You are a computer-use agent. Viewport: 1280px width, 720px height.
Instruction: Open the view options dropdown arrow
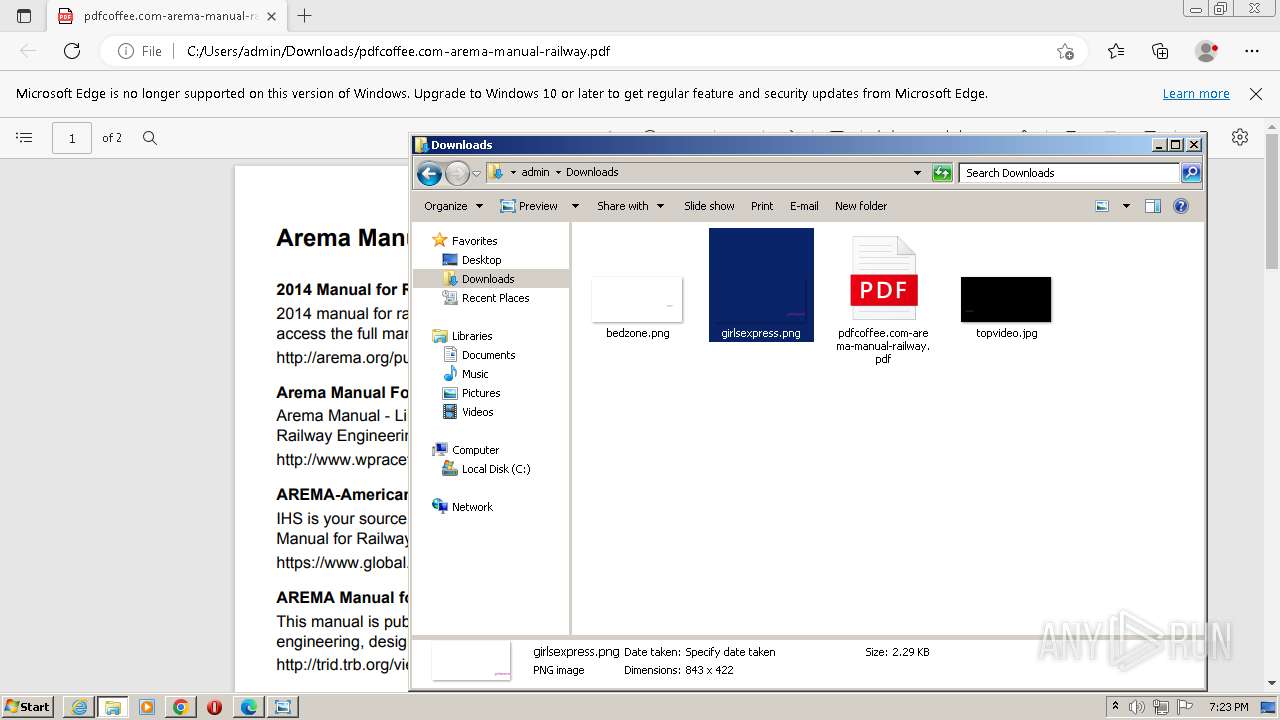point(1126,206)
